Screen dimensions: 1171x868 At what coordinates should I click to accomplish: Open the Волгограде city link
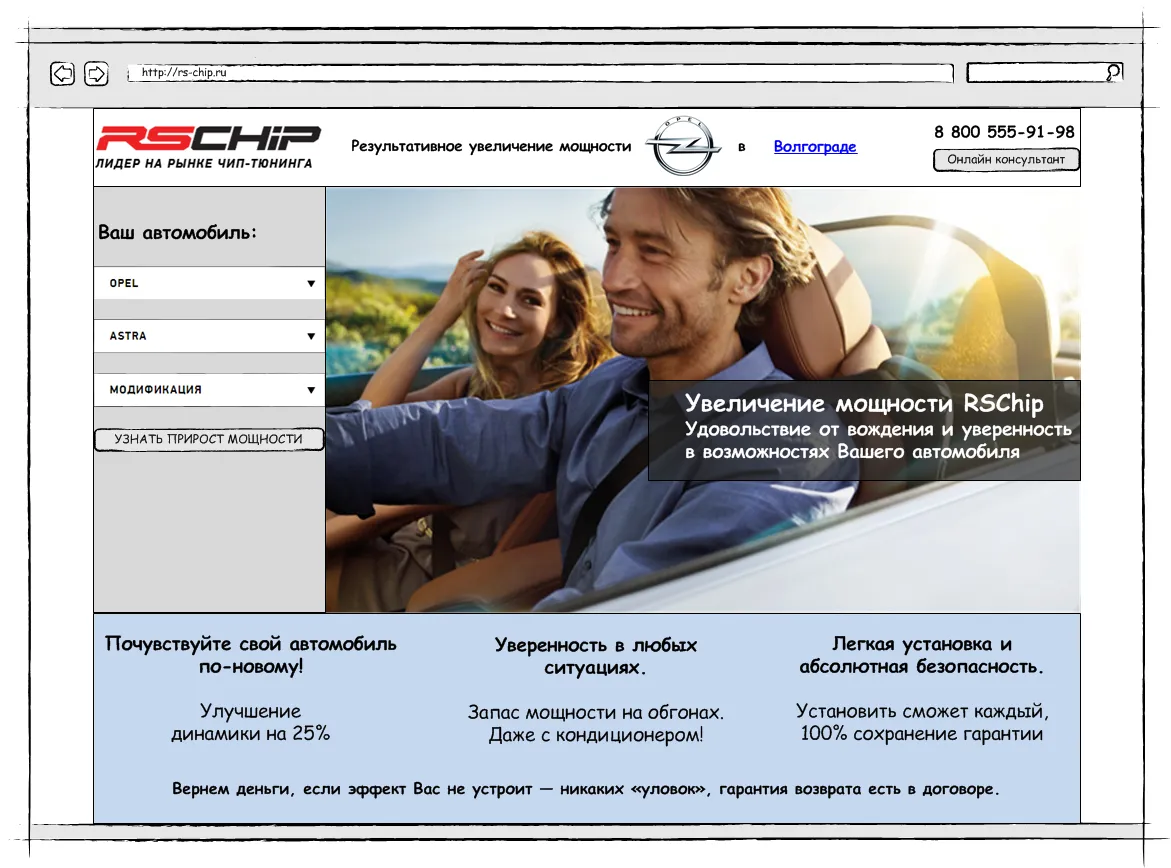click(x=815, y=147)
